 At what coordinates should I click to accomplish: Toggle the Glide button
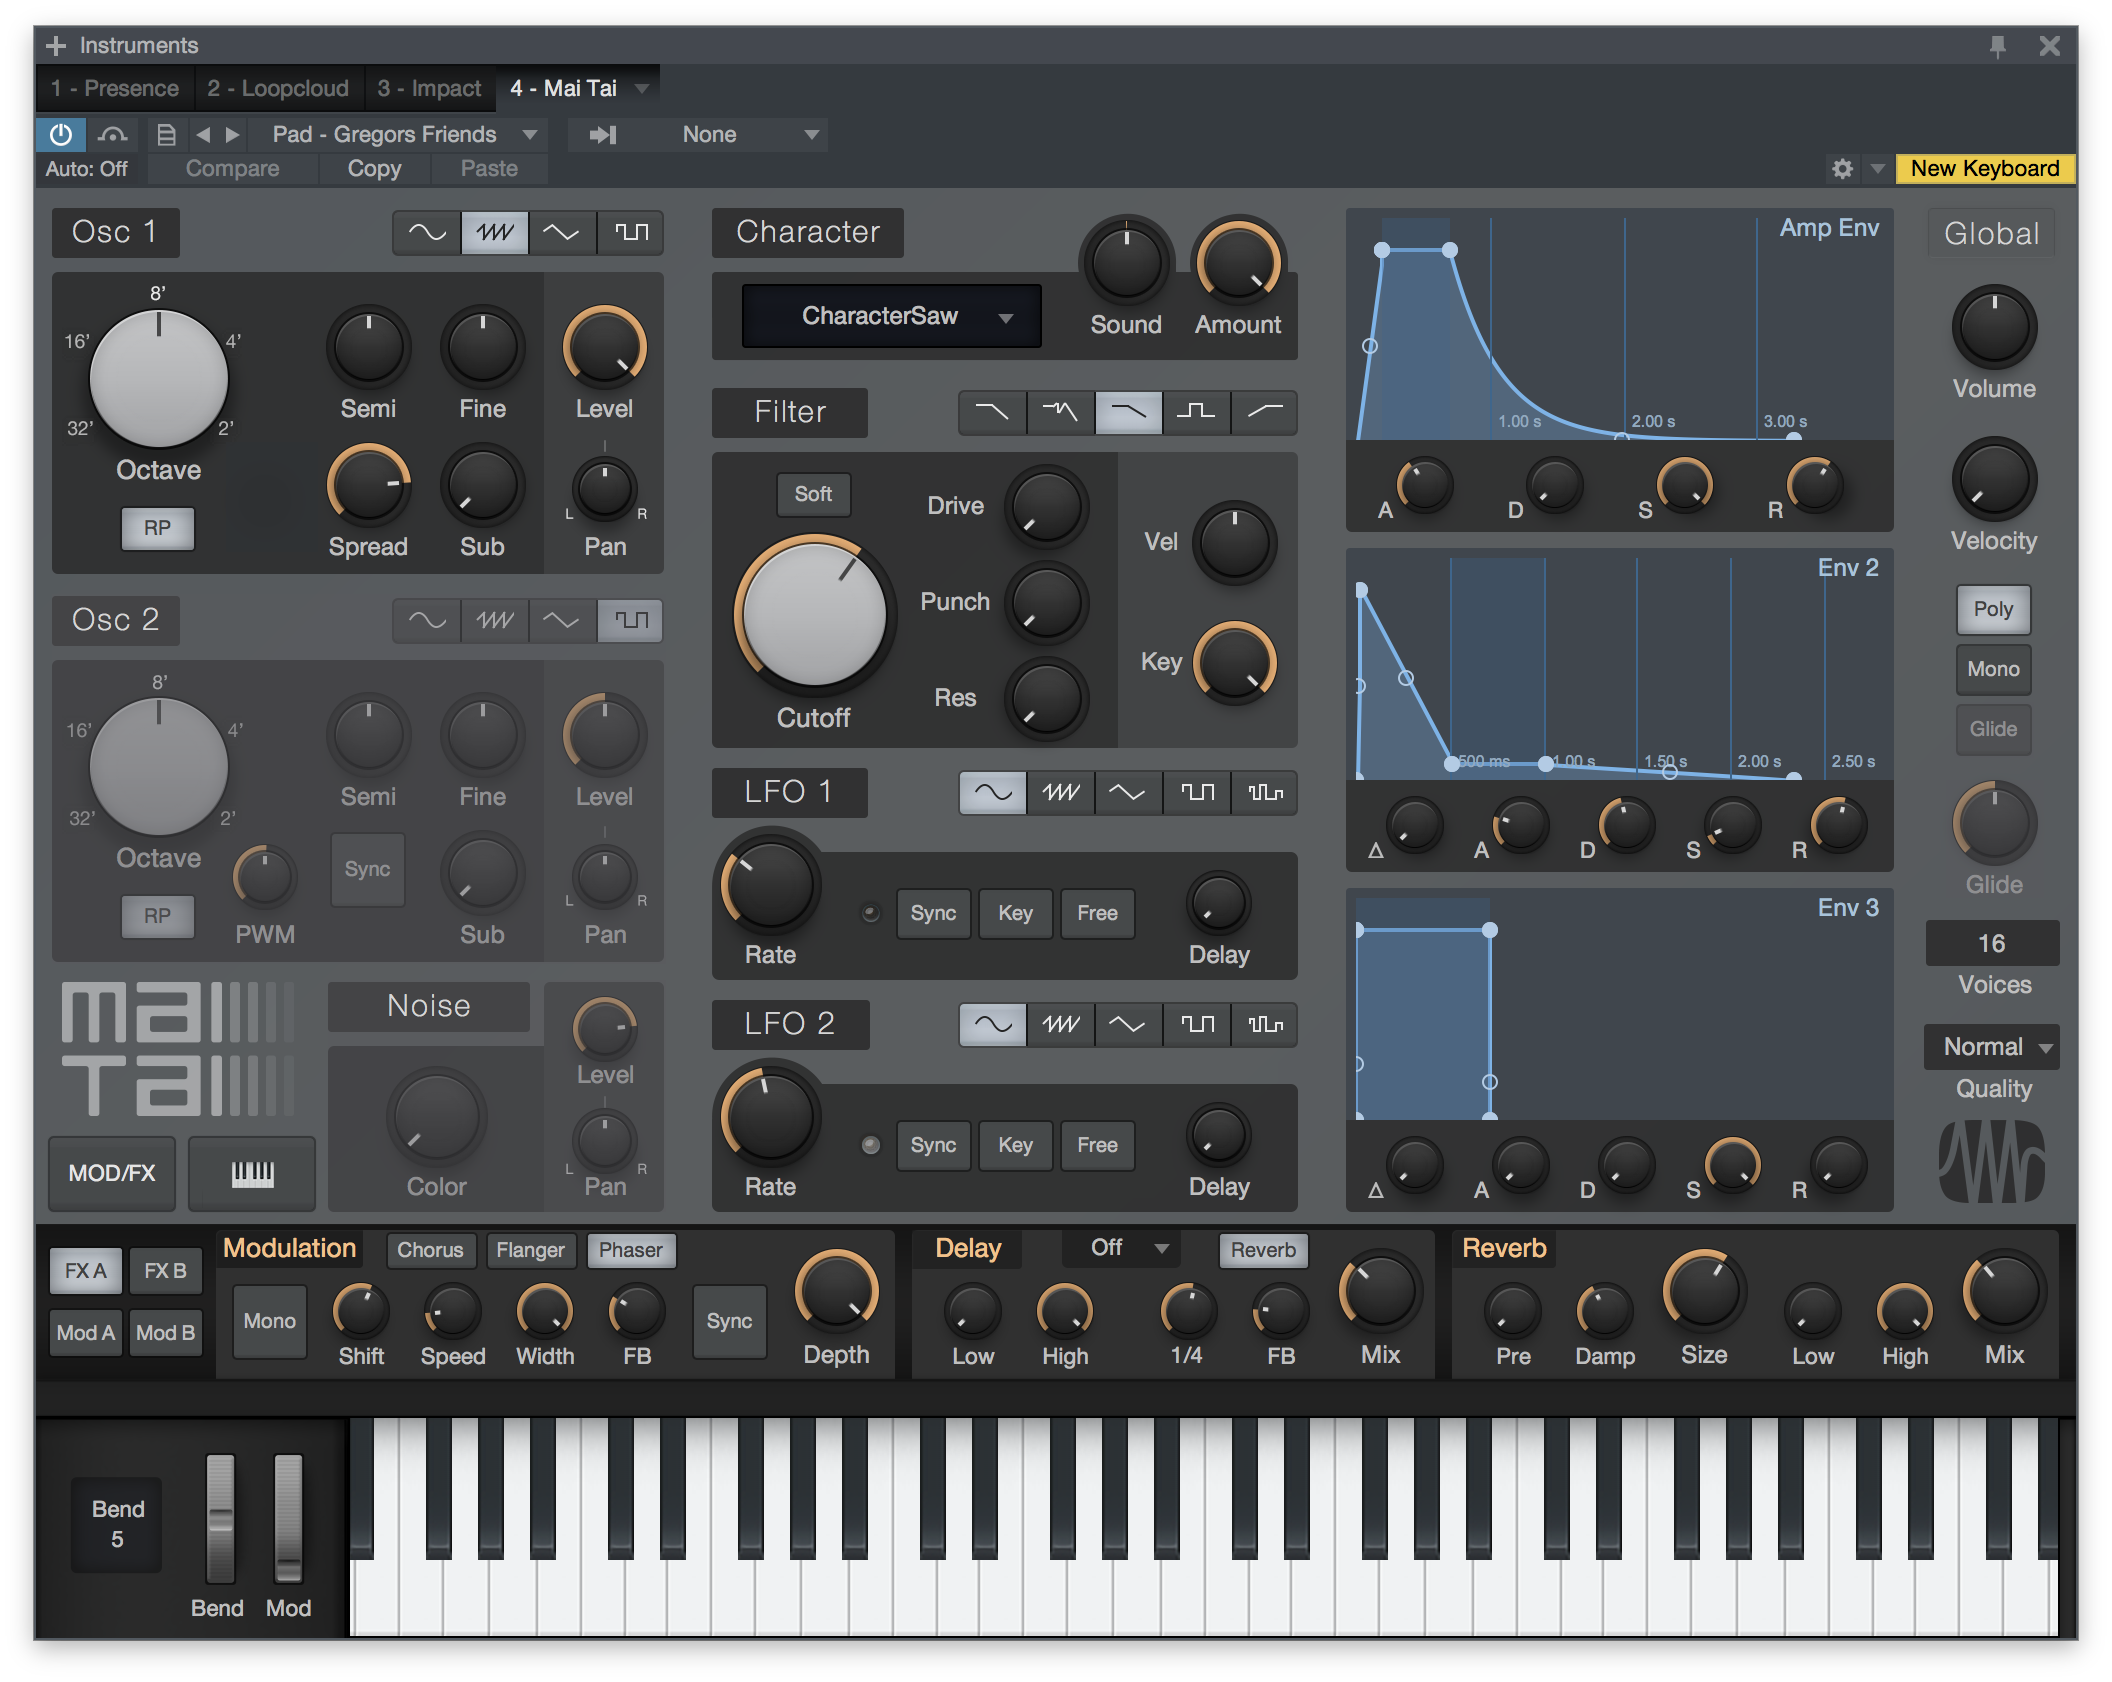(1993, 729)
